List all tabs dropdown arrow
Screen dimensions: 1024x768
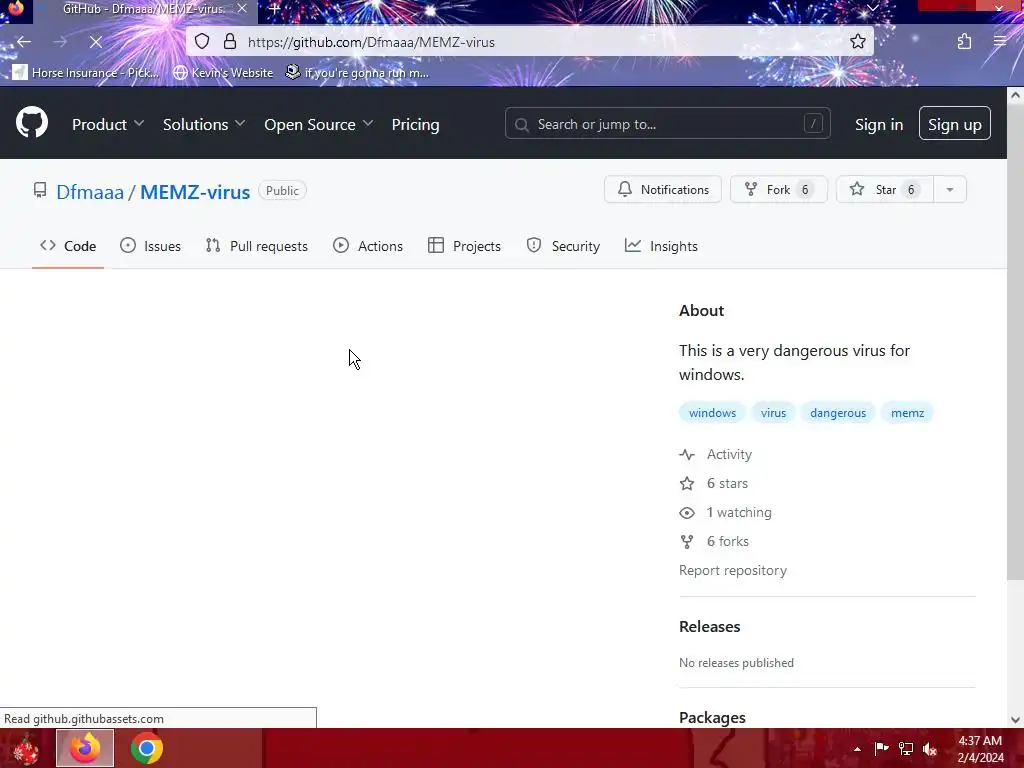coord(872,8)
